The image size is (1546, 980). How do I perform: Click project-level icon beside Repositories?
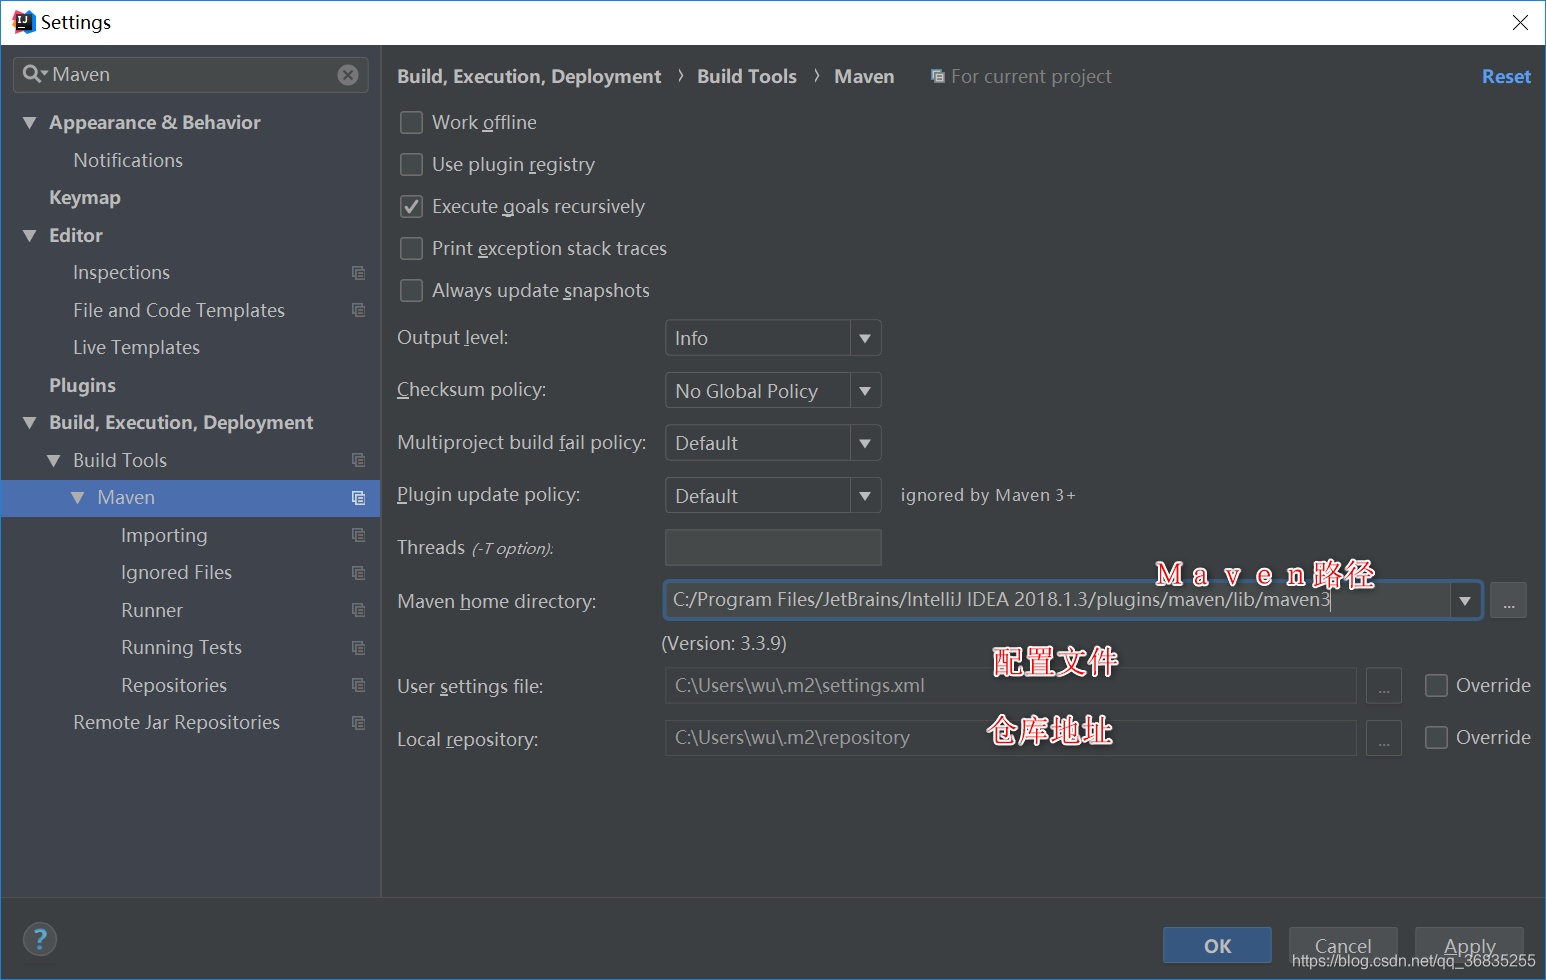(x=358, y=685)
